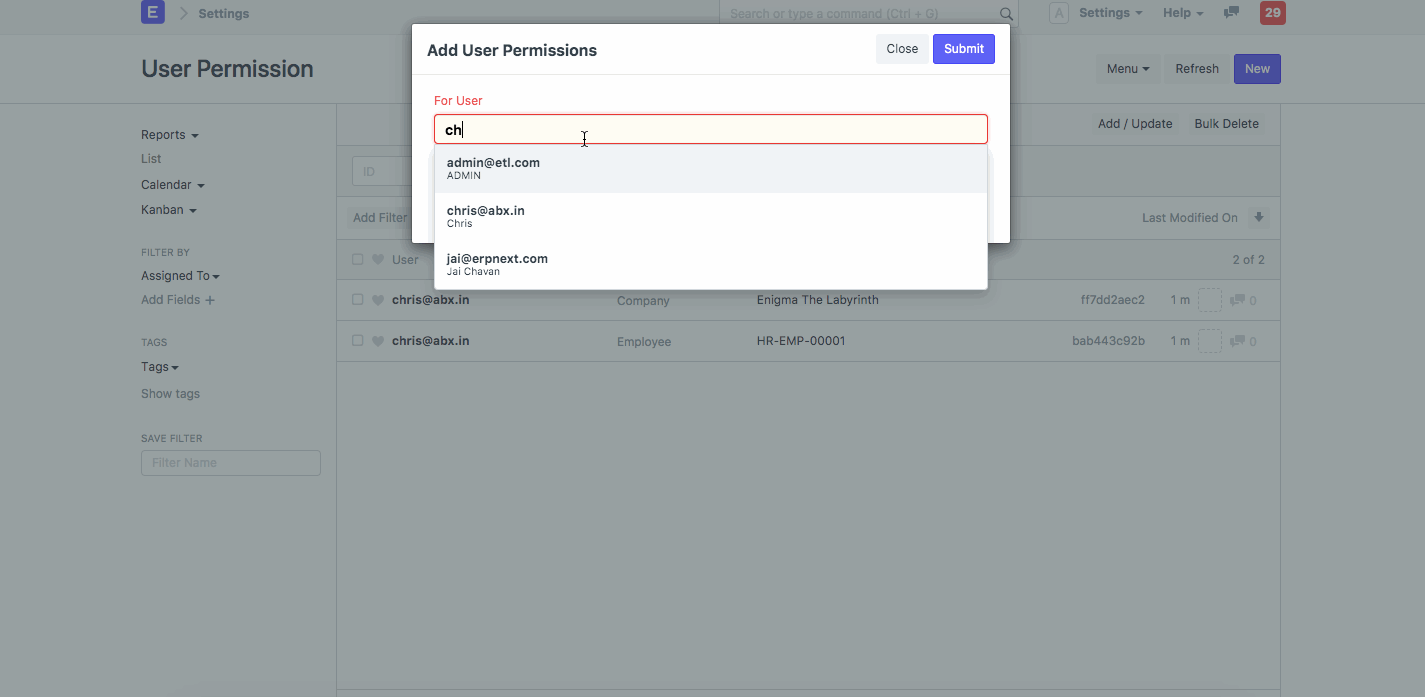Tick the select-all checkbox in User header
The image size is (1425, 697).
tap(358, 260)
